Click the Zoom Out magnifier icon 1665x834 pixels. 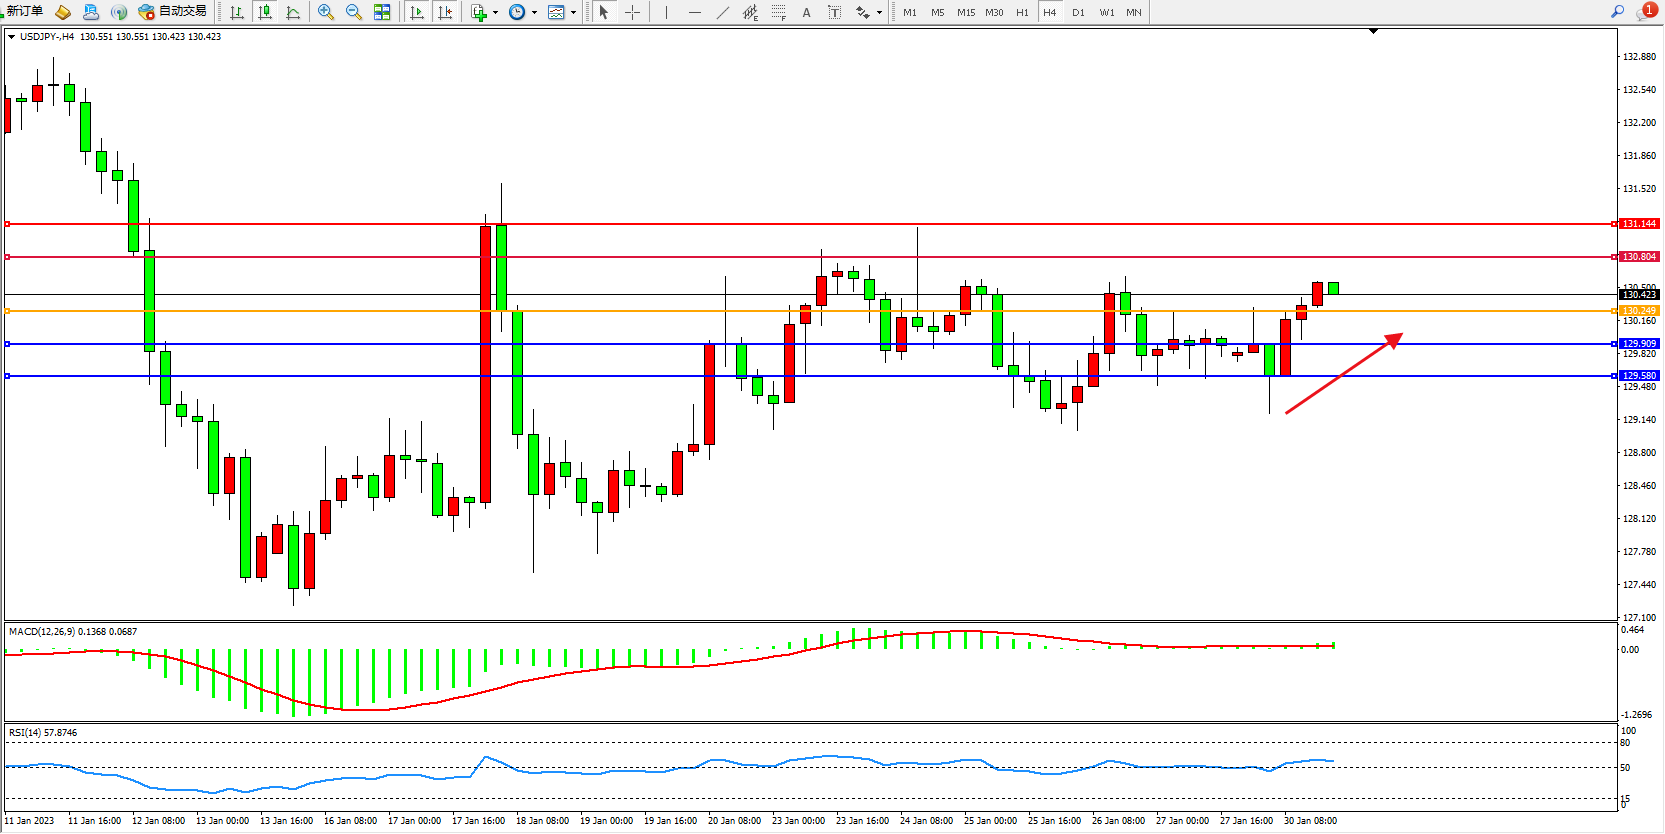354,12
